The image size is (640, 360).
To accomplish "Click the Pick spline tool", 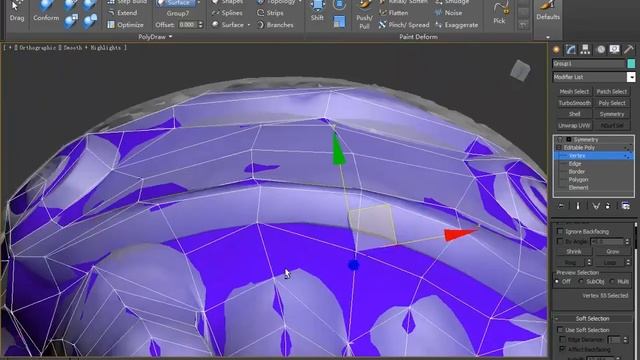I will pyautogui.click(x=499, y=13).
